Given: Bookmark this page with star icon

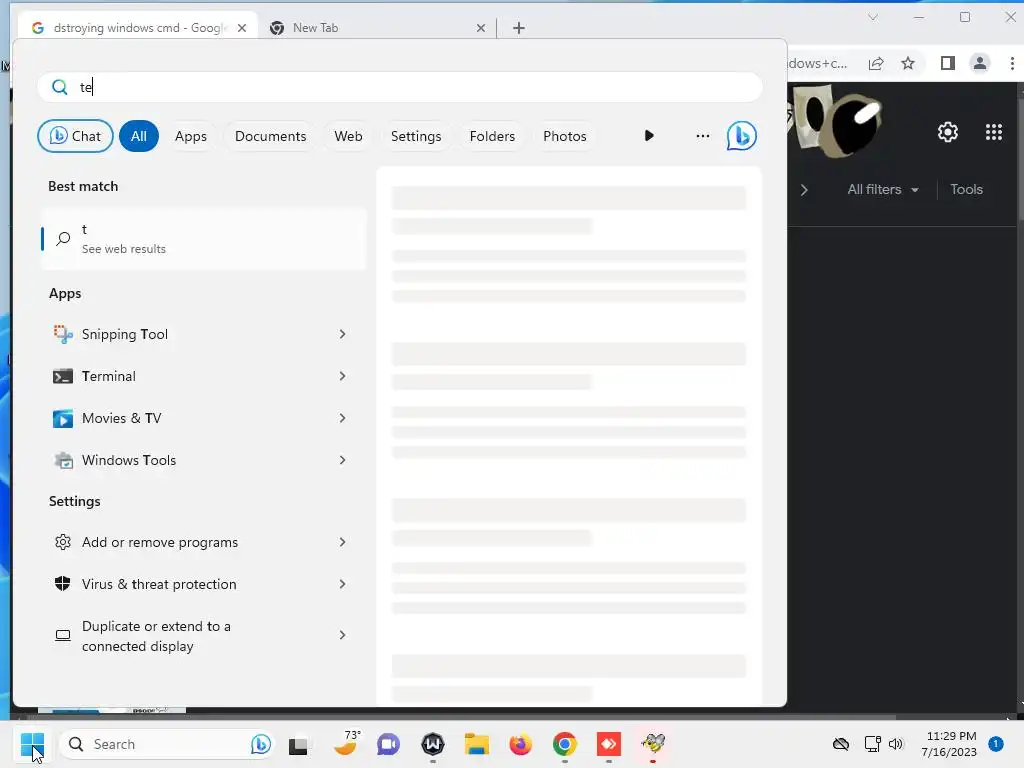Looking at the screenshot, I should (908, 63).
